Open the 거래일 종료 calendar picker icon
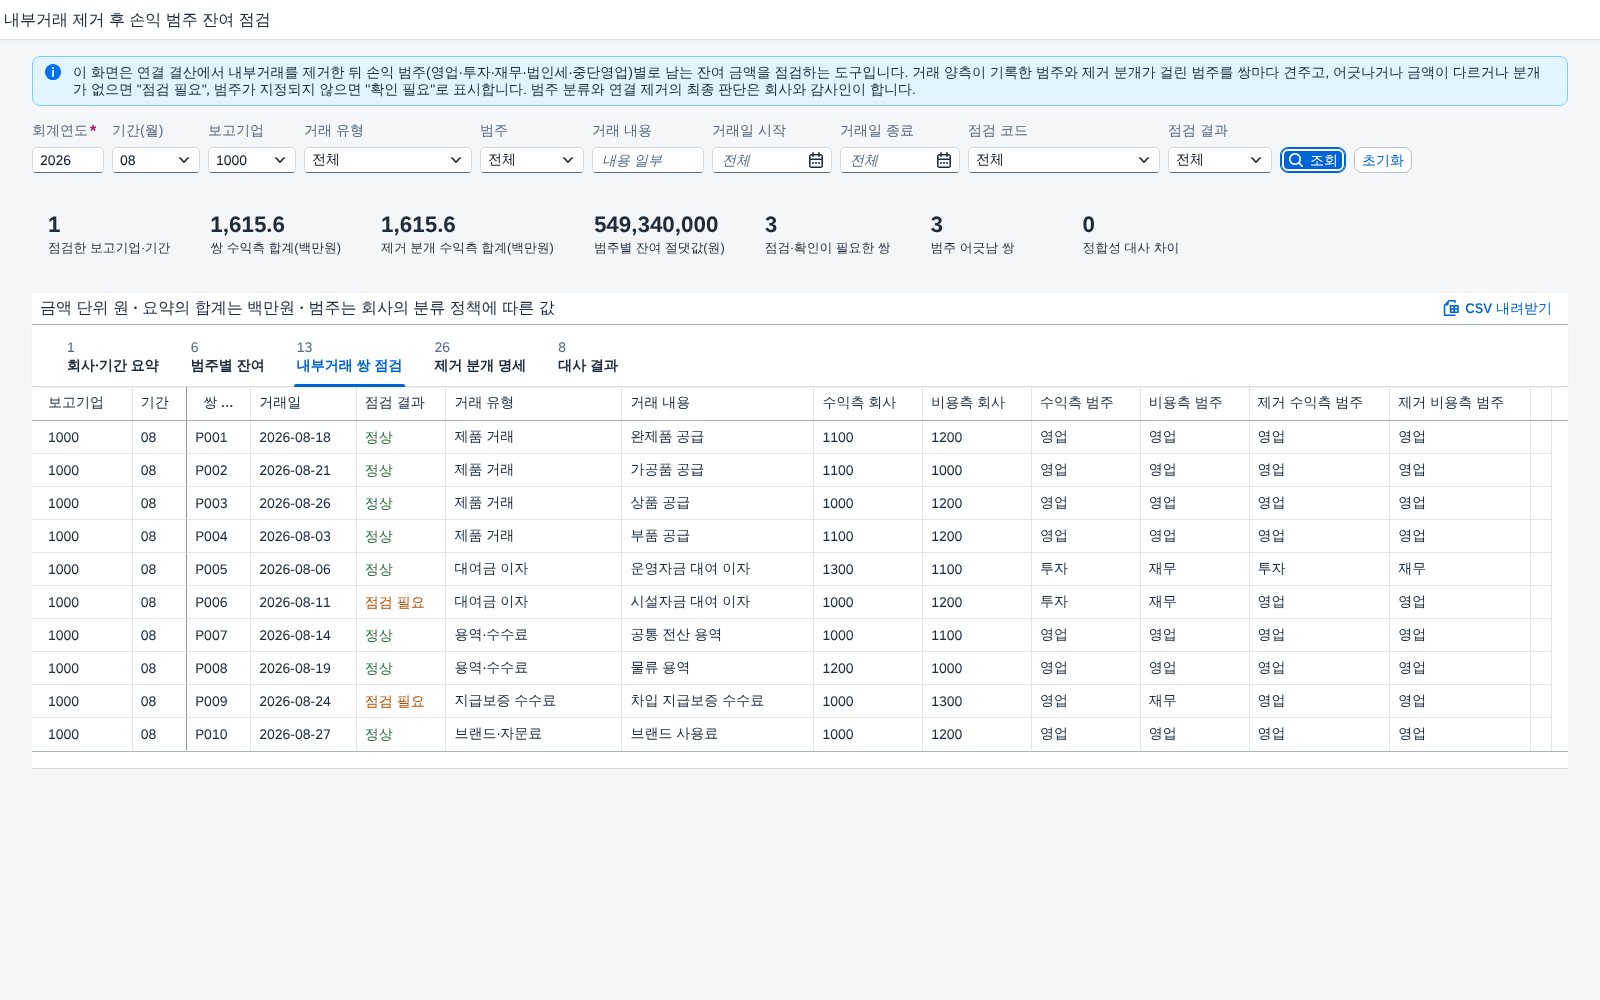The height and width of the screenshot is (1000, 1600). tap(944, 160)
